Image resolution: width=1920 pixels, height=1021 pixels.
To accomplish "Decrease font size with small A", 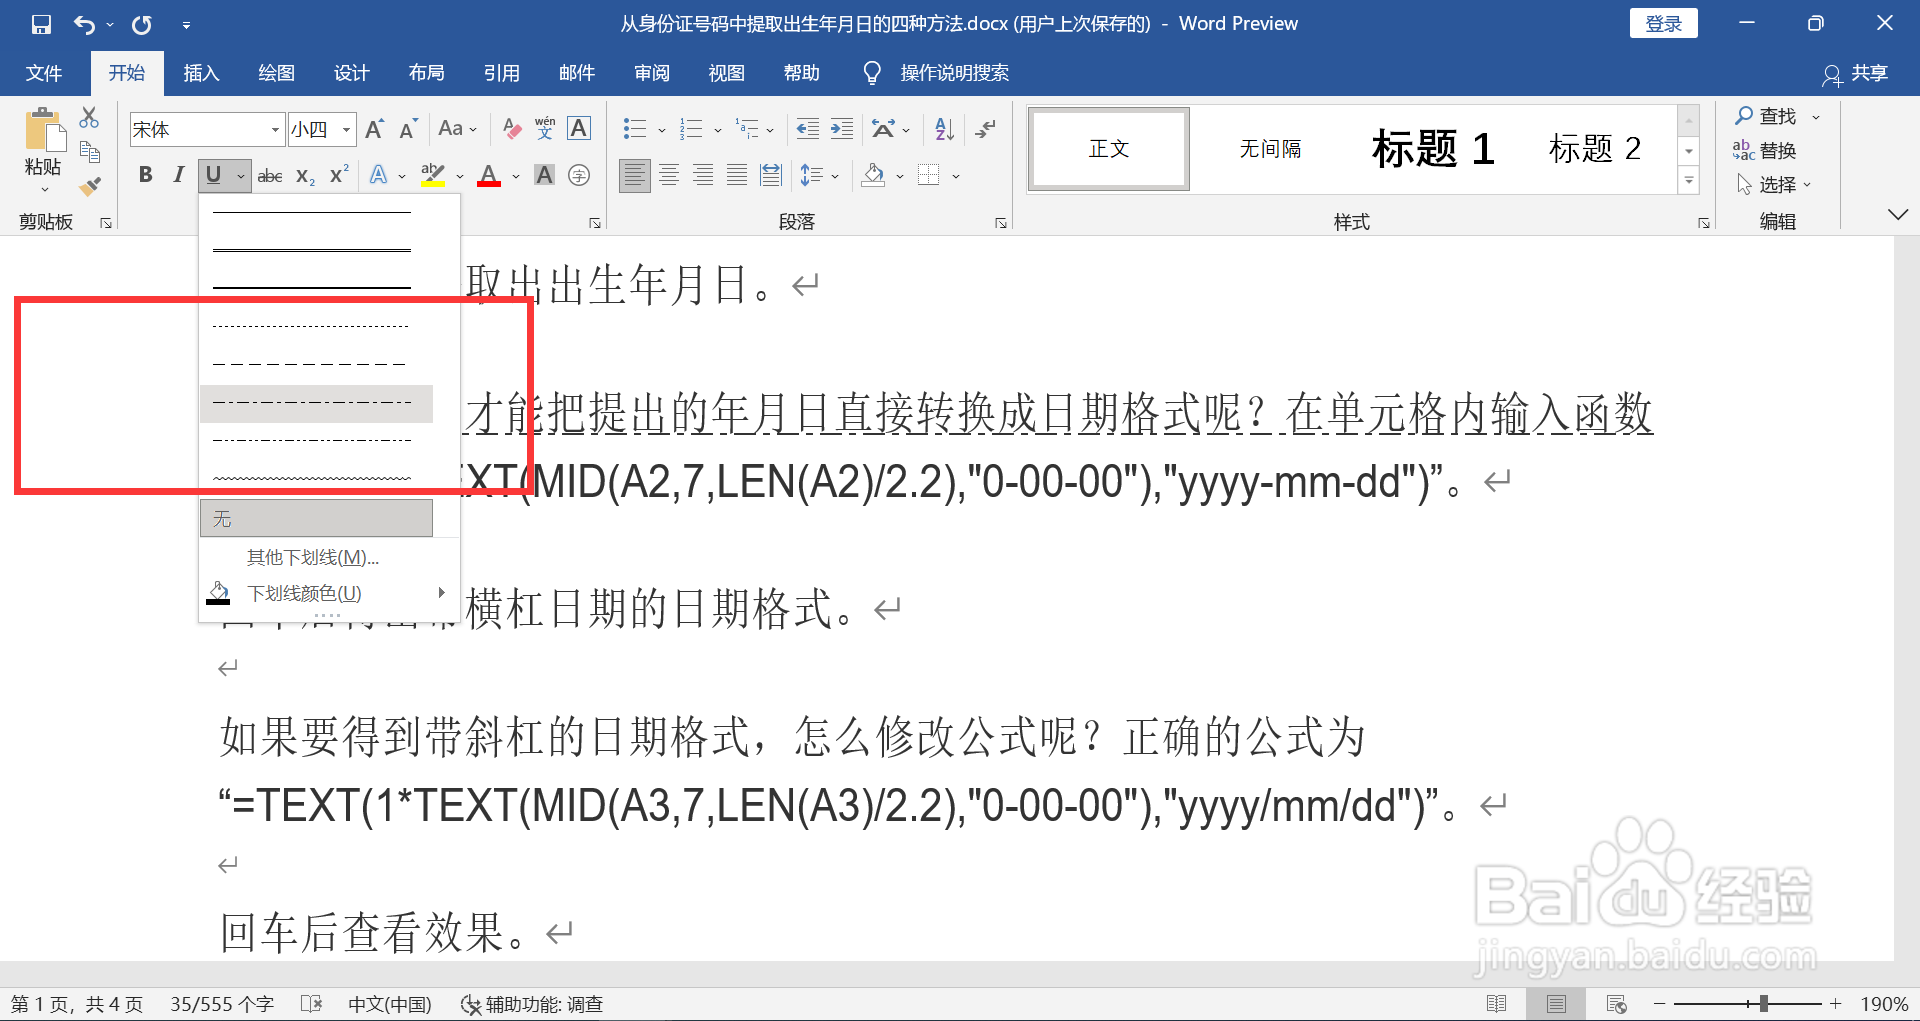I will (407, 129).
